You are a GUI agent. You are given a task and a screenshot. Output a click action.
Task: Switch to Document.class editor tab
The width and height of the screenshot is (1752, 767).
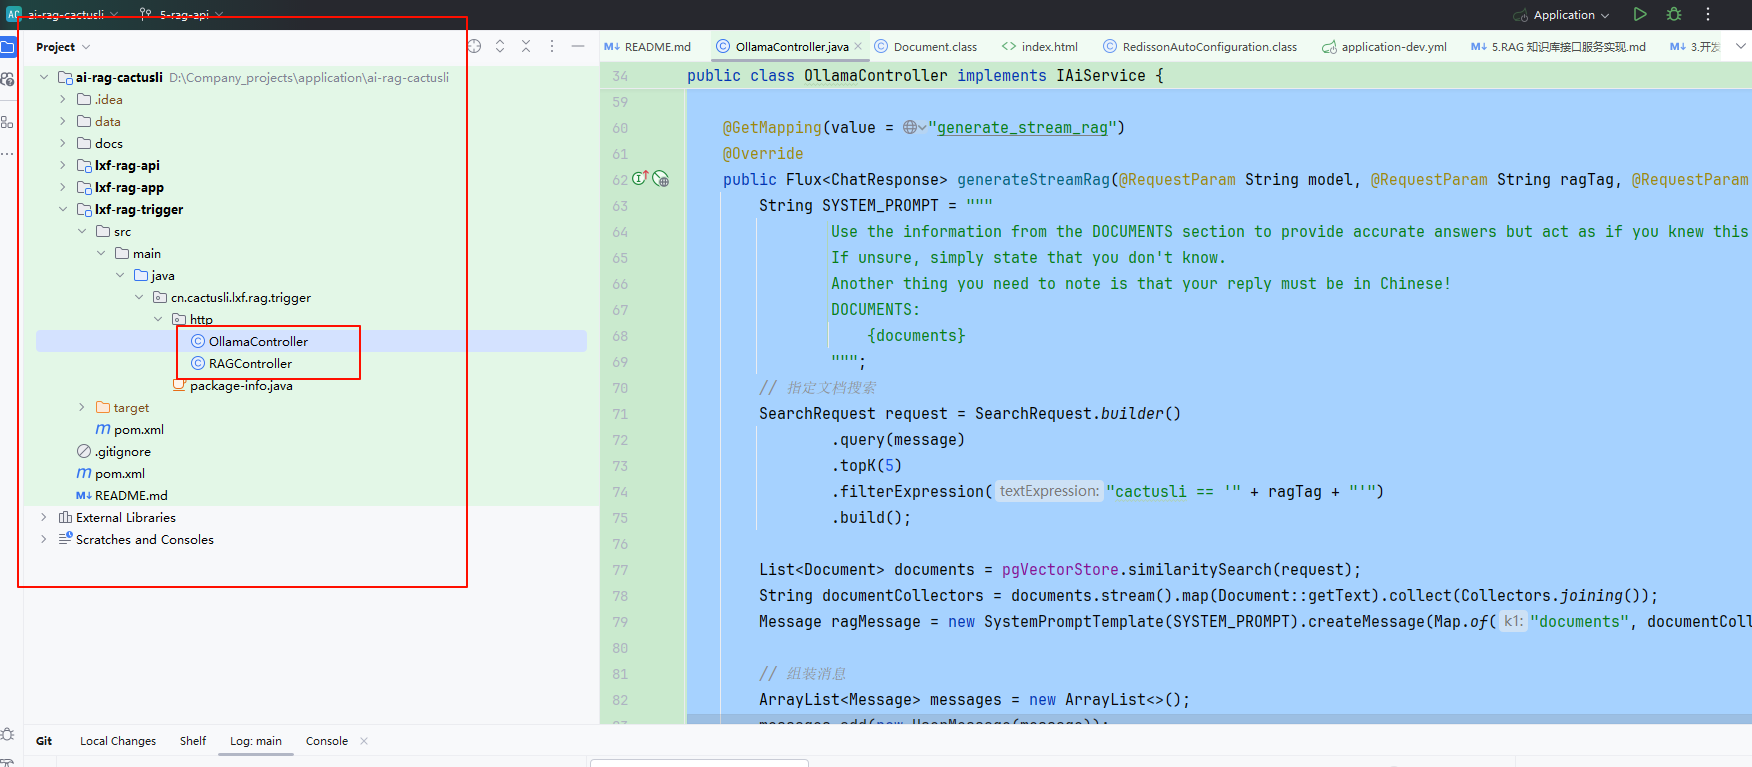(x=925, y=46)
